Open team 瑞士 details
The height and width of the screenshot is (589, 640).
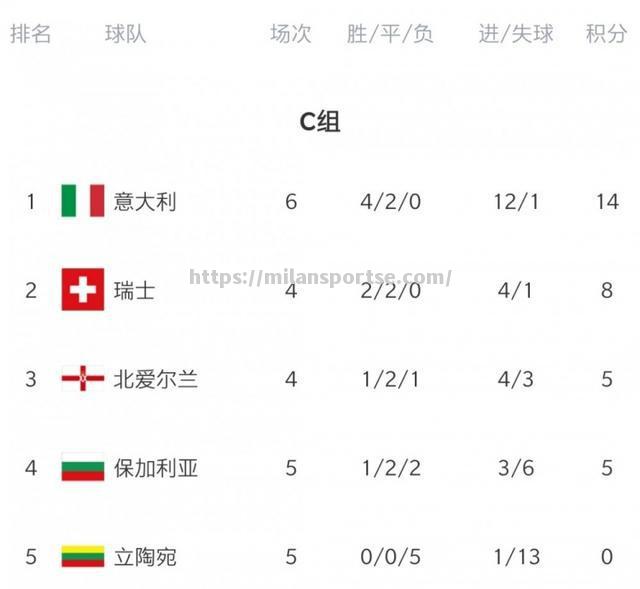click(x=134, y=291)
